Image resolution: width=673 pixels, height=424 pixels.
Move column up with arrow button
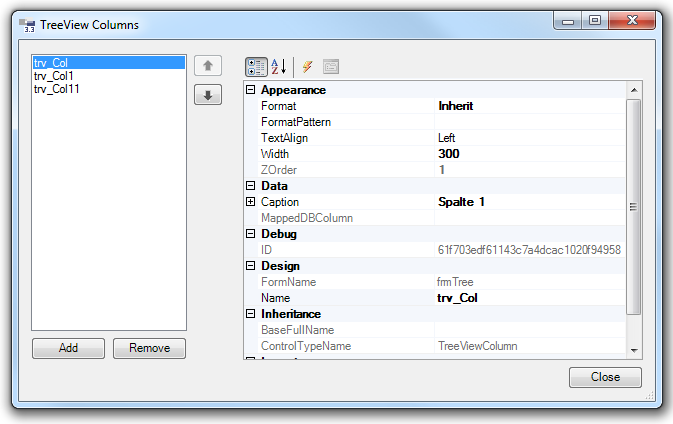pos(207,67)
